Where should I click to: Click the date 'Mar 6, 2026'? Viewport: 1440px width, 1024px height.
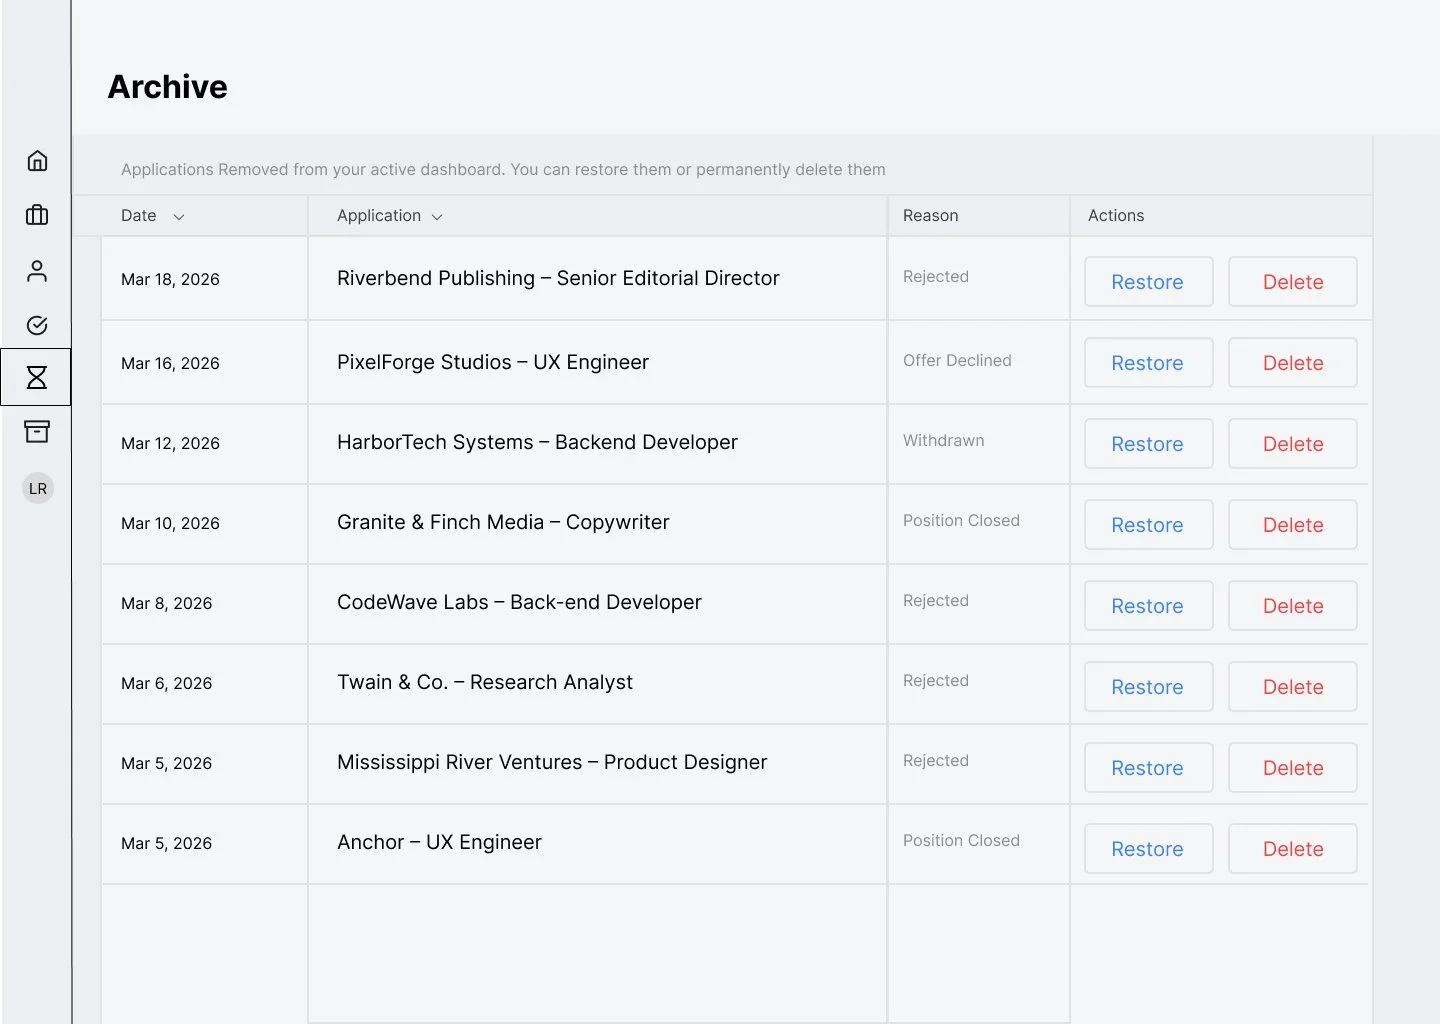pos(167,684)
